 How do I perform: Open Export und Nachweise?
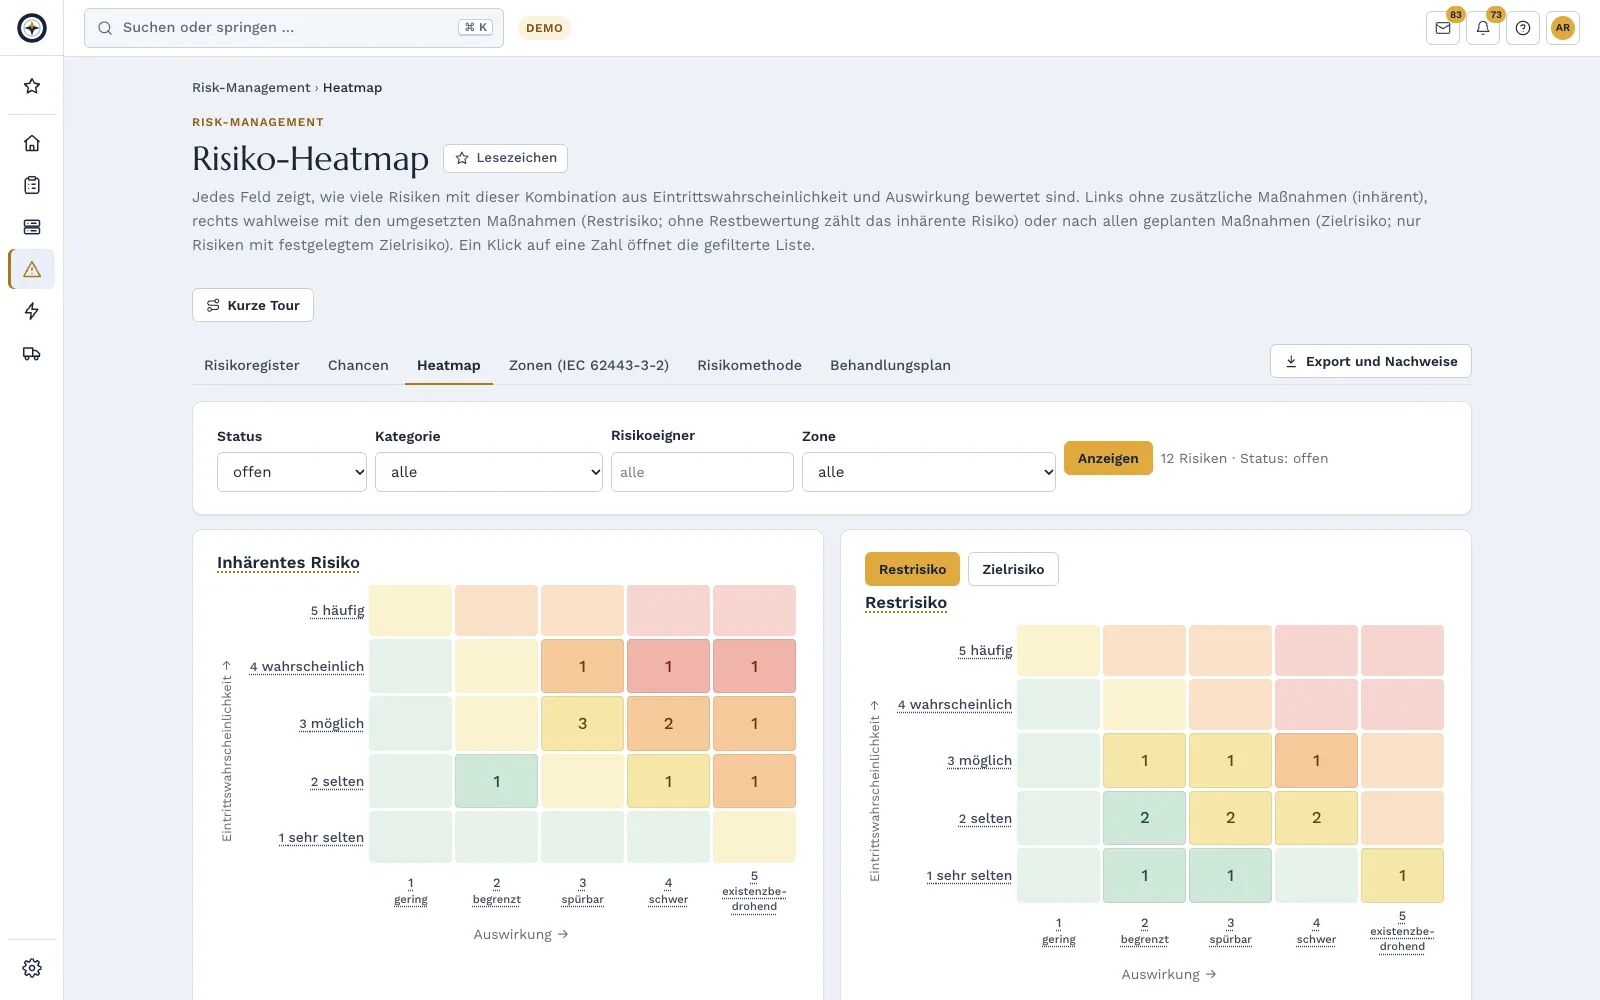click(1370, 361)
